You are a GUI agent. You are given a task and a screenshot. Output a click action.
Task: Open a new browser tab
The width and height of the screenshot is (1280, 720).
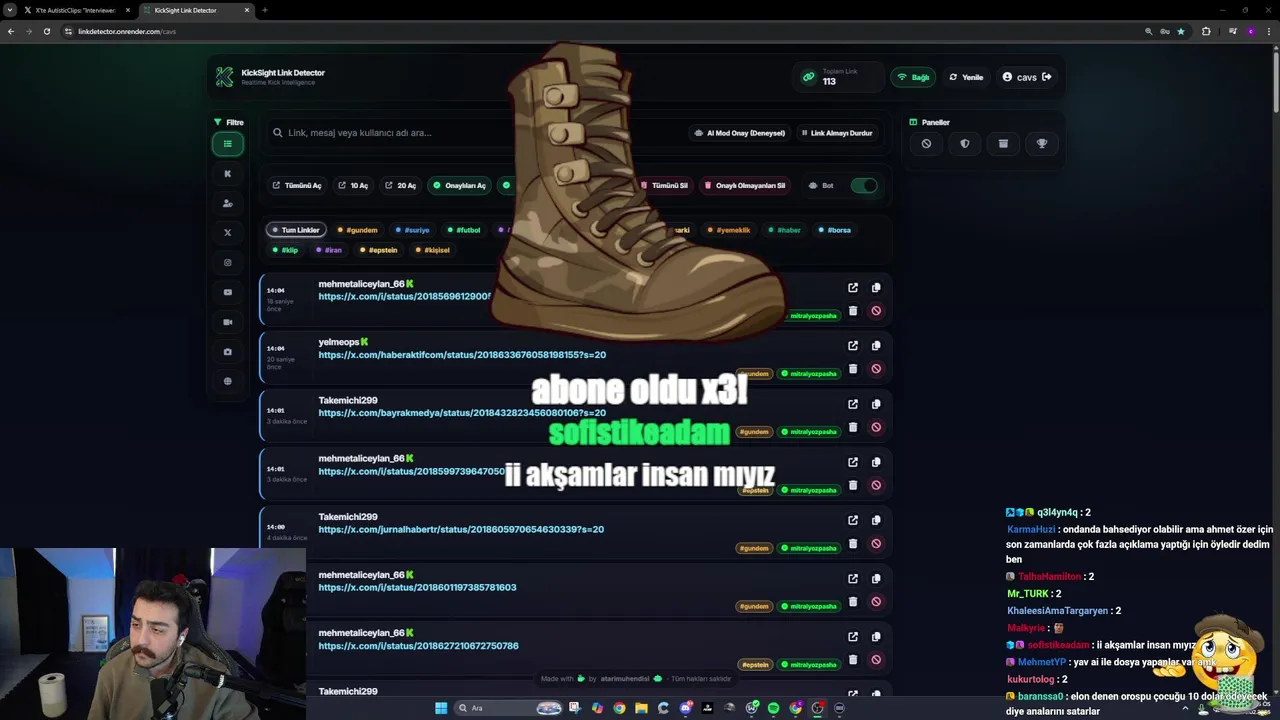pos(264,10)
